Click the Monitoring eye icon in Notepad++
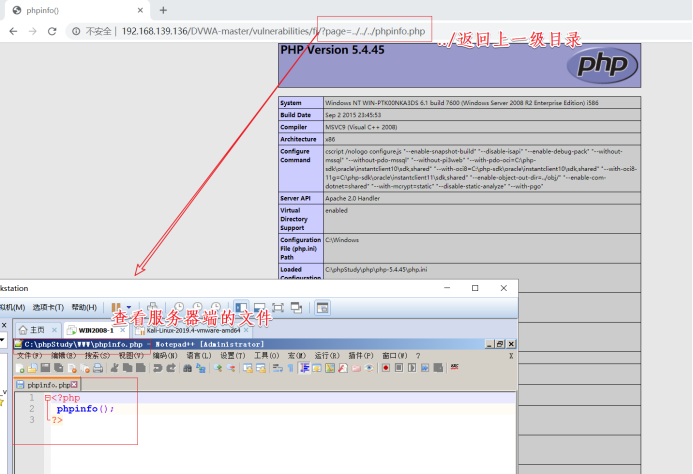This screenshot has width=693, height=474. pos(369,368)
